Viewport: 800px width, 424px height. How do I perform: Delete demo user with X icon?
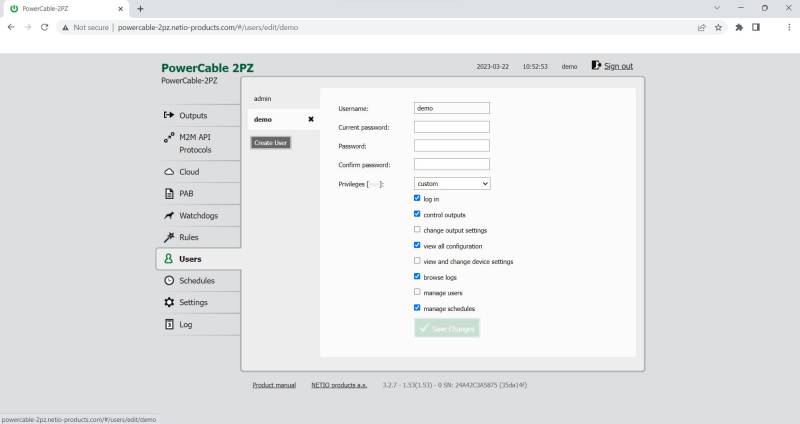[310, 119]
